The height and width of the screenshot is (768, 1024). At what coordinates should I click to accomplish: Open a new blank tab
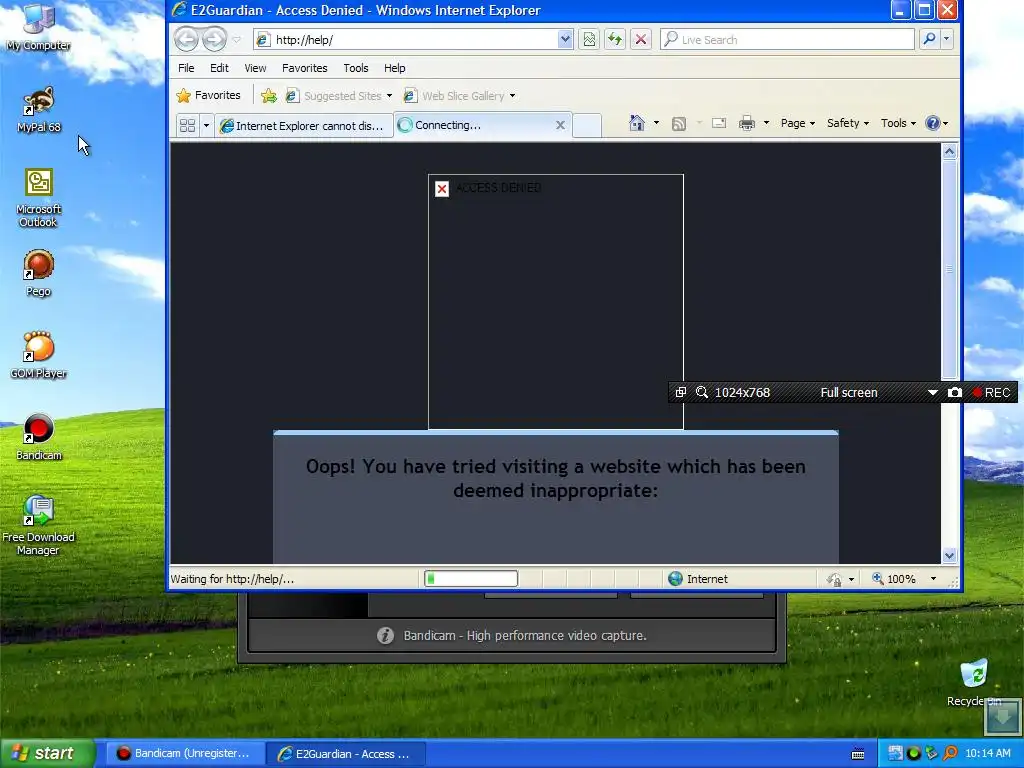tap(586, 125)
